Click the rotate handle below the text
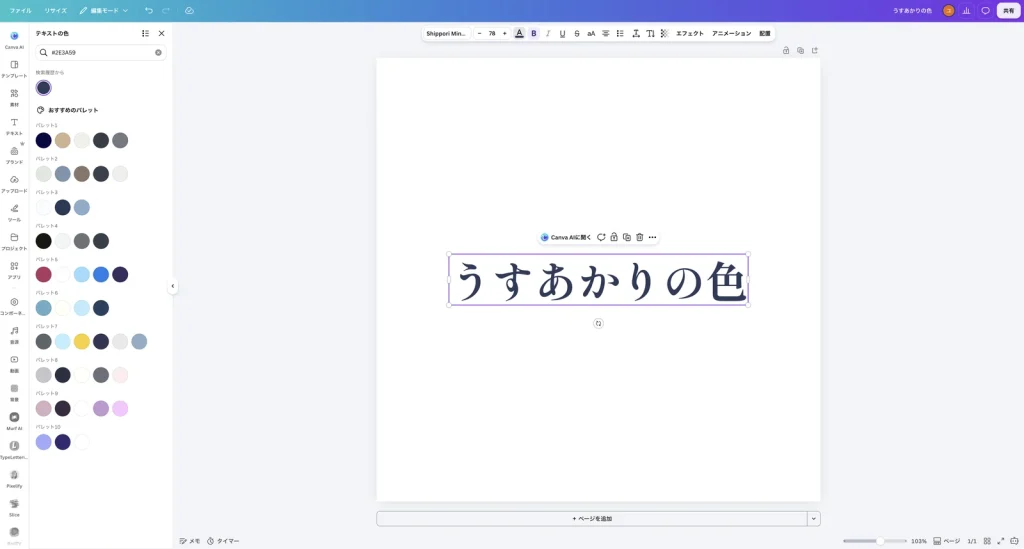The height and width of the screenshot is (549, 1024). coord(598,323)
